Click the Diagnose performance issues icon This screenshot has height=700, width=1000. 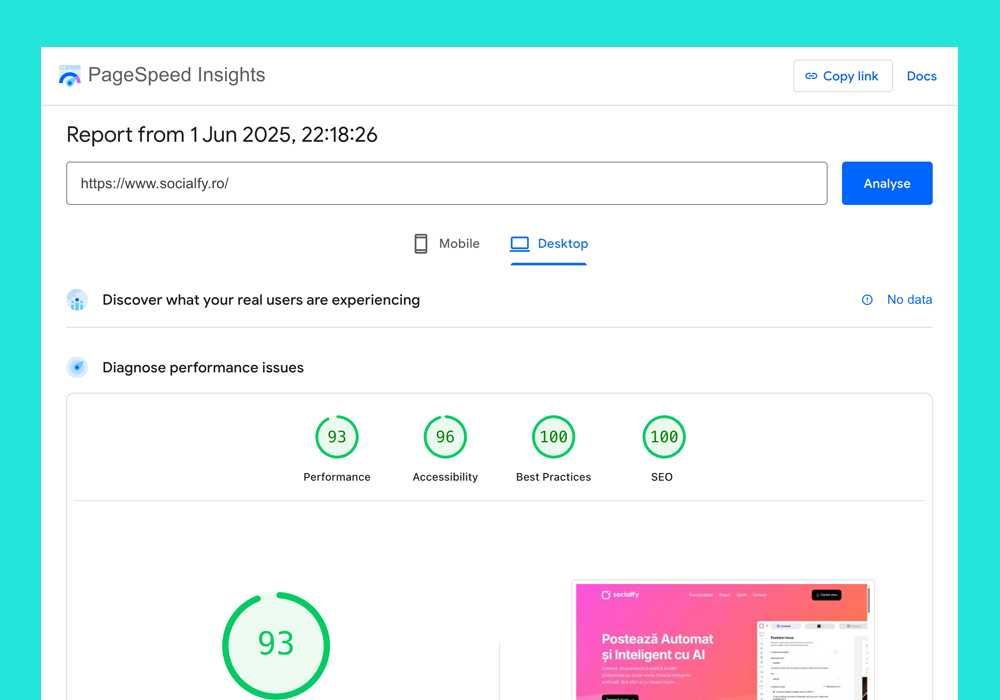click(77, 367)
